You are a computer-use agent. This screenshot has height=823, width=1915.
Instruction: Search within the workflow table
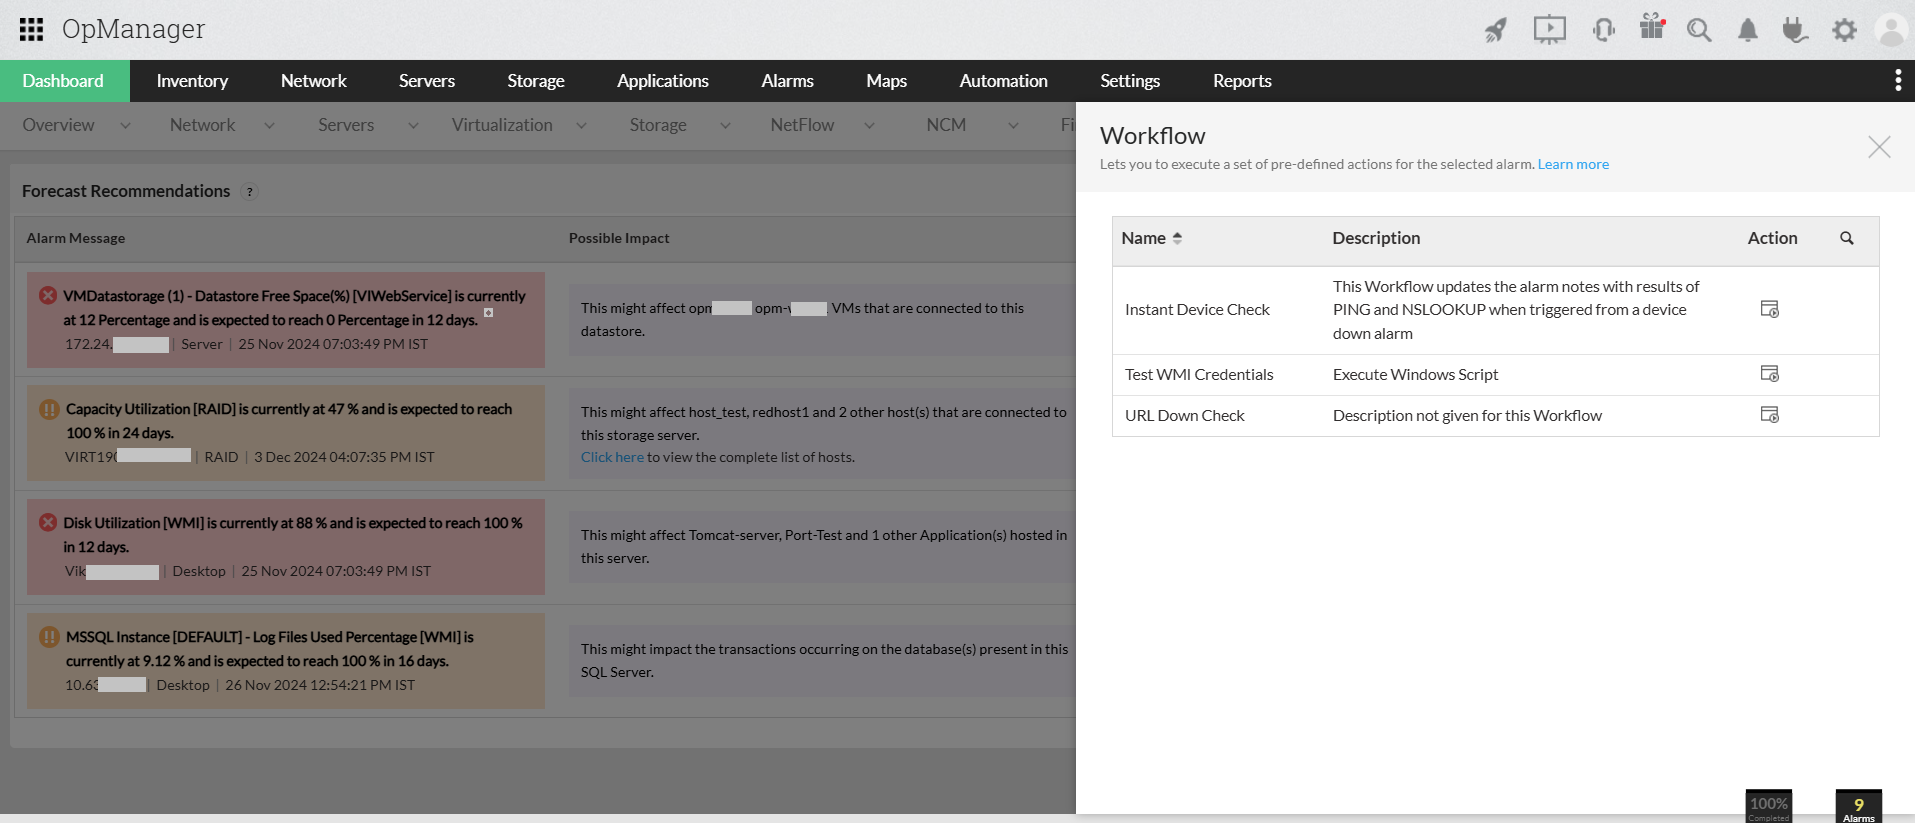(x=1846, y=238)
